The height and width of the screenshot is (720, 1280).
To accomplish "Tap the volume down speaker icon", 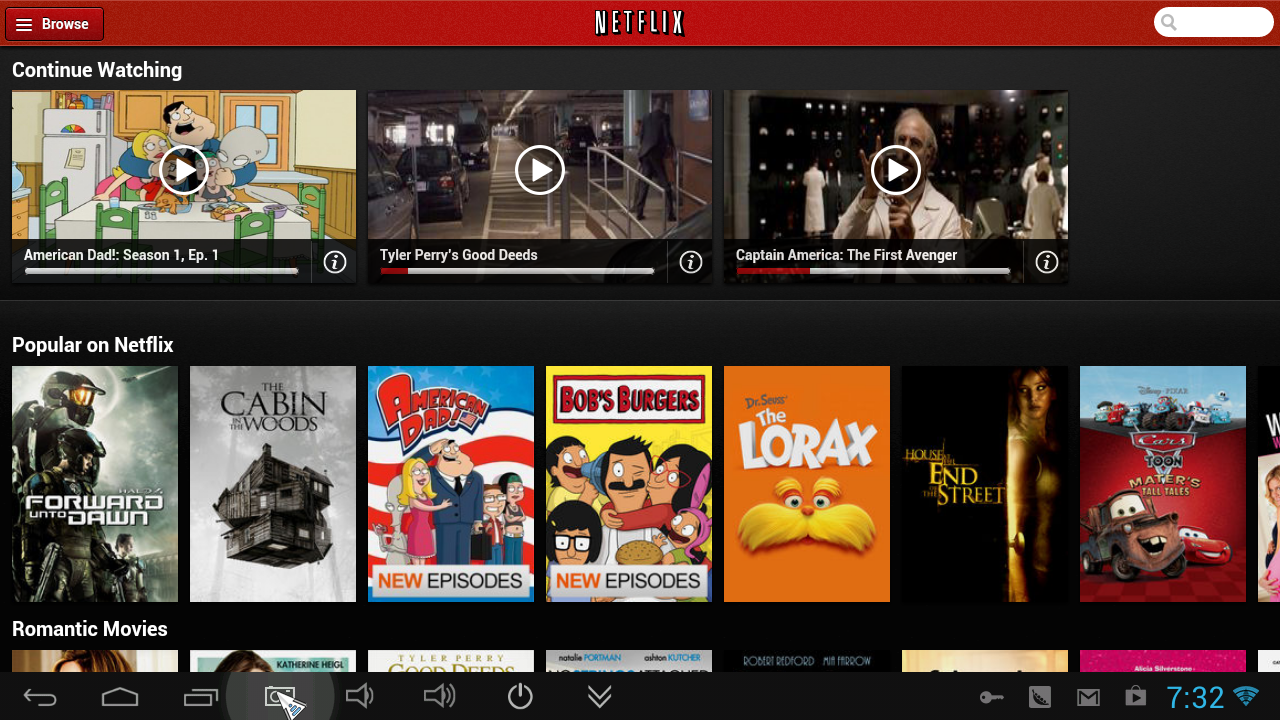I will coord(359,696).
